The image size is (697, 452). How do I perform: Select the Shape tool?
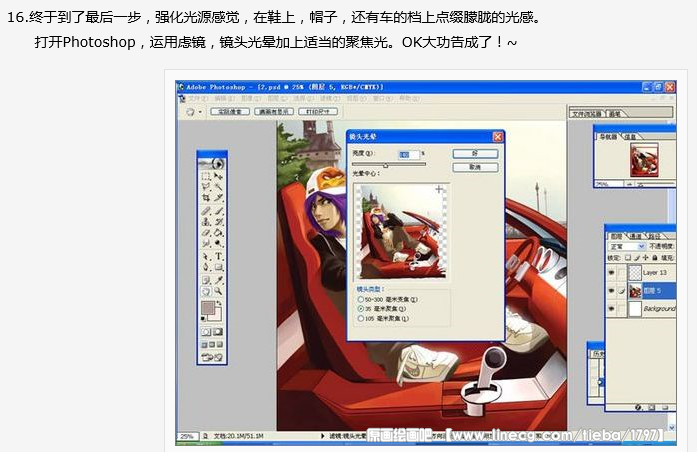(x=218, y=267)
